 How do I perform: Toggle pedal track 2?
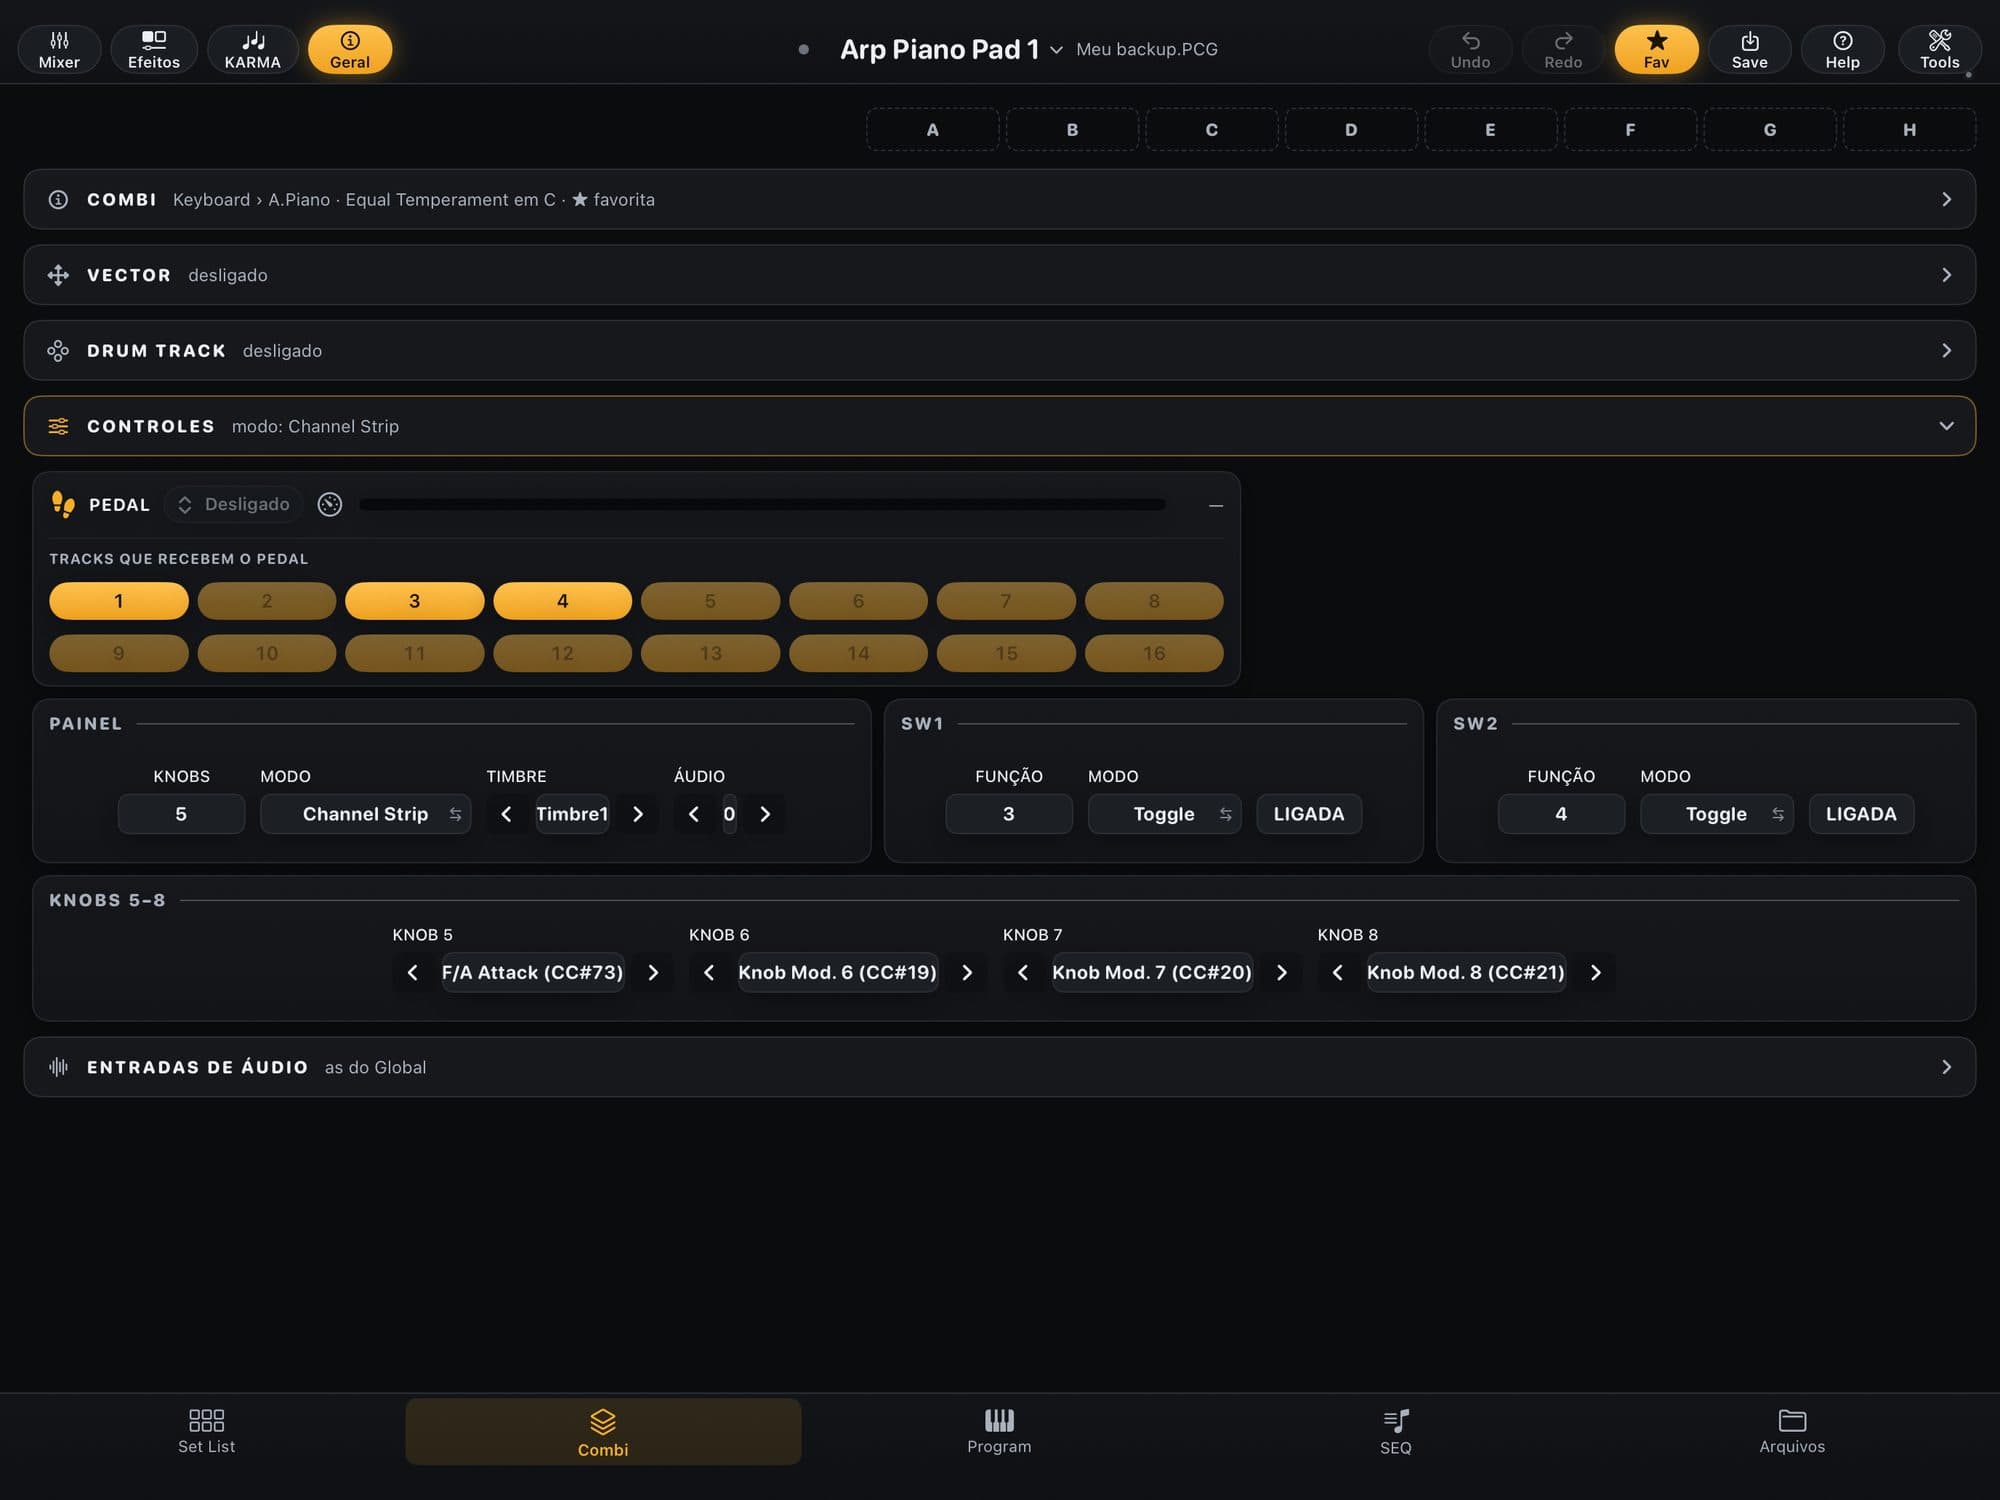pyautogui.click(x=267, y=601)
